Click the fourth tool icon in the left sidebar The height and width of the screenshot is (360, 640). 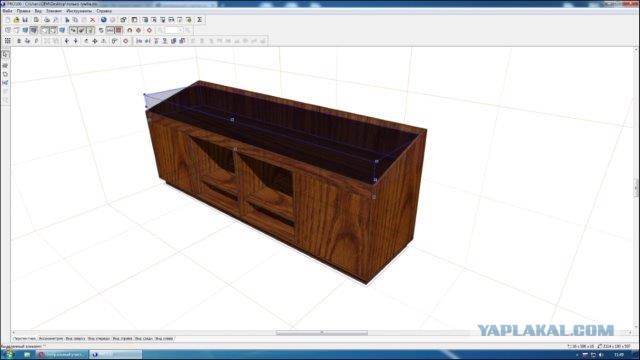pyautogui.click(x=5, y=83)
